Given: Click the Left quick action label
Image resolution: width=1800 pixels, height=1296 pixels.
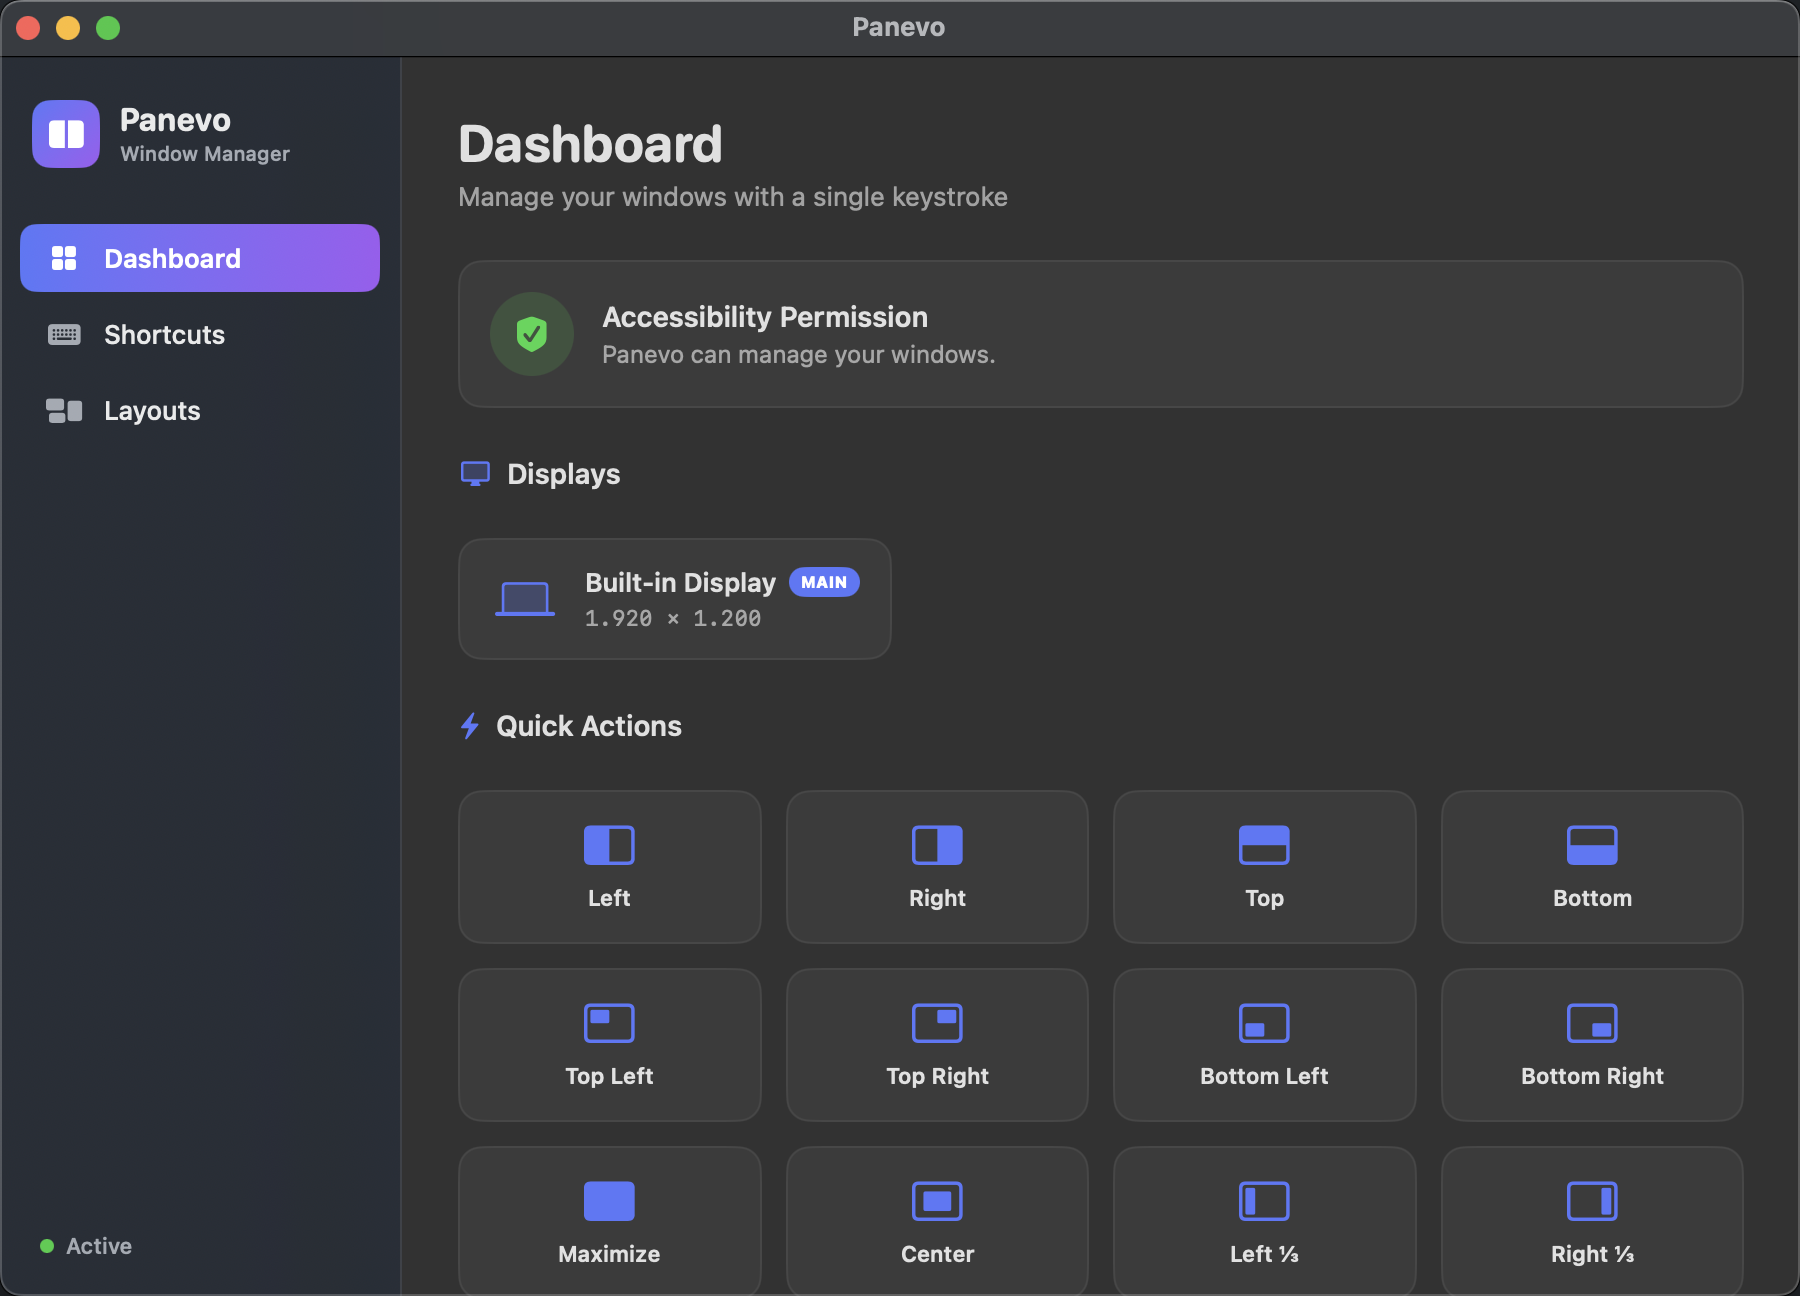Looking at the screenshot, I should tap(609, 898).
